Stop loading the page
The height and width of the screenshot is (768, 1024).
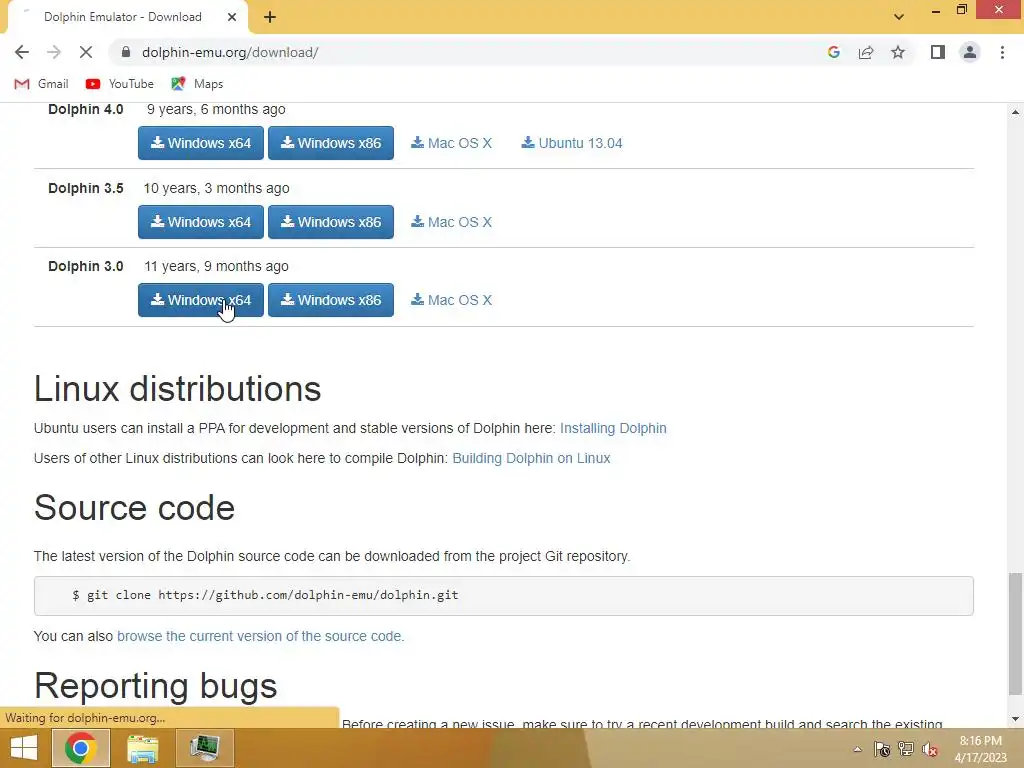click(x=86, y=52)
